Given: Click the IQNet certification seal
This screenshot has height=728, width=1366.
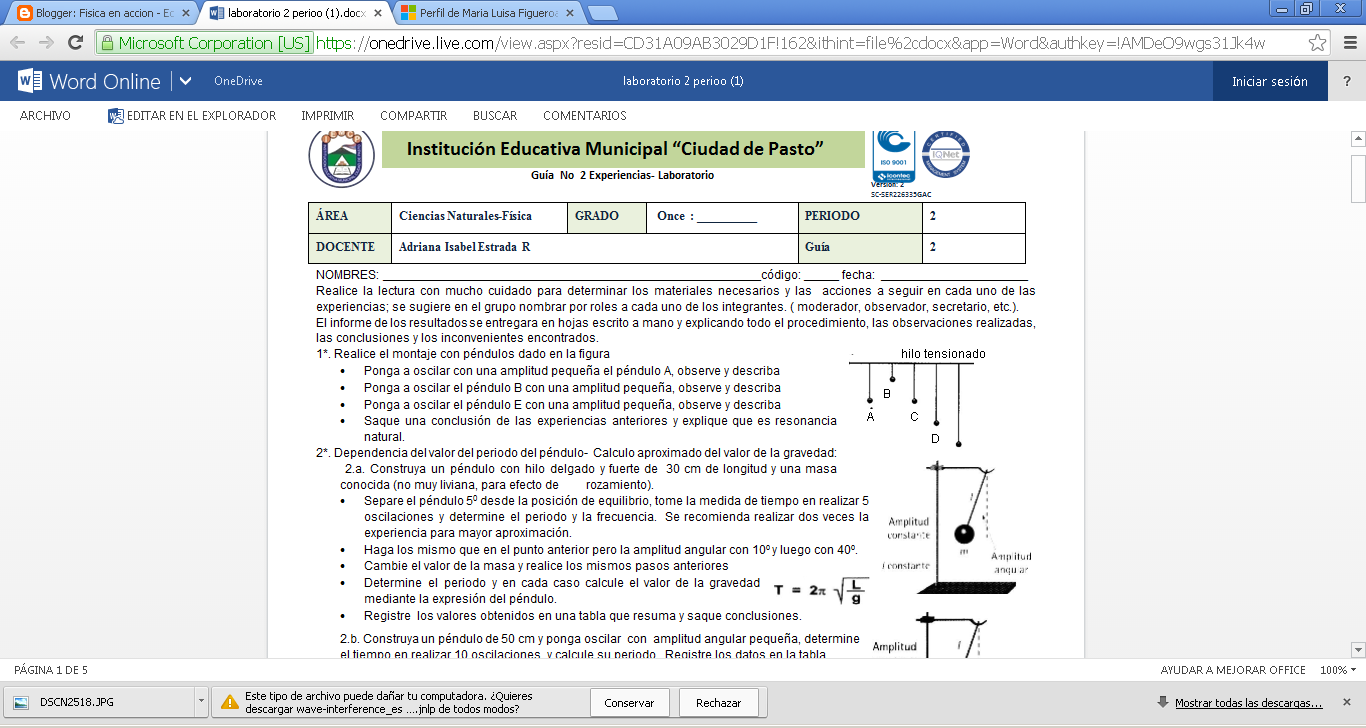Looking at the screenshot, I should point(945,155).
